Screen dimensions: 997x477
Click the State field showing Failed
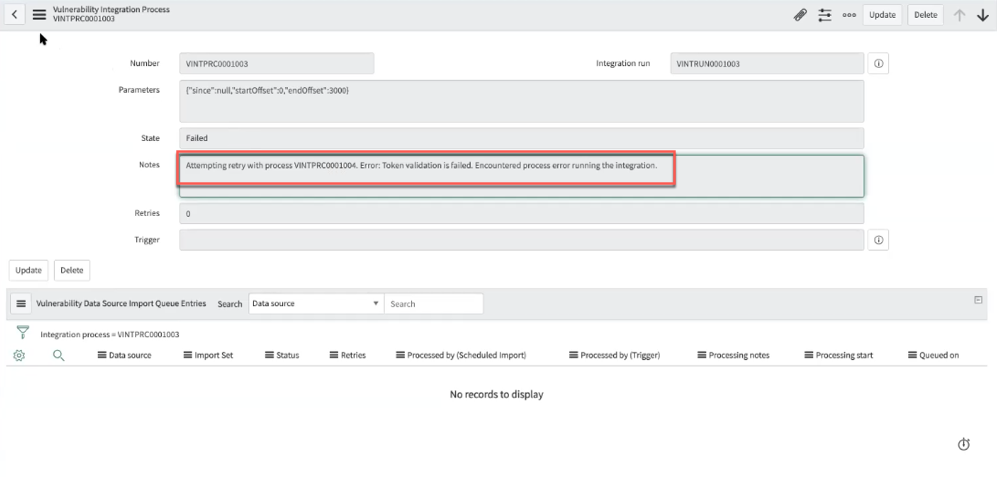[521, 138]
